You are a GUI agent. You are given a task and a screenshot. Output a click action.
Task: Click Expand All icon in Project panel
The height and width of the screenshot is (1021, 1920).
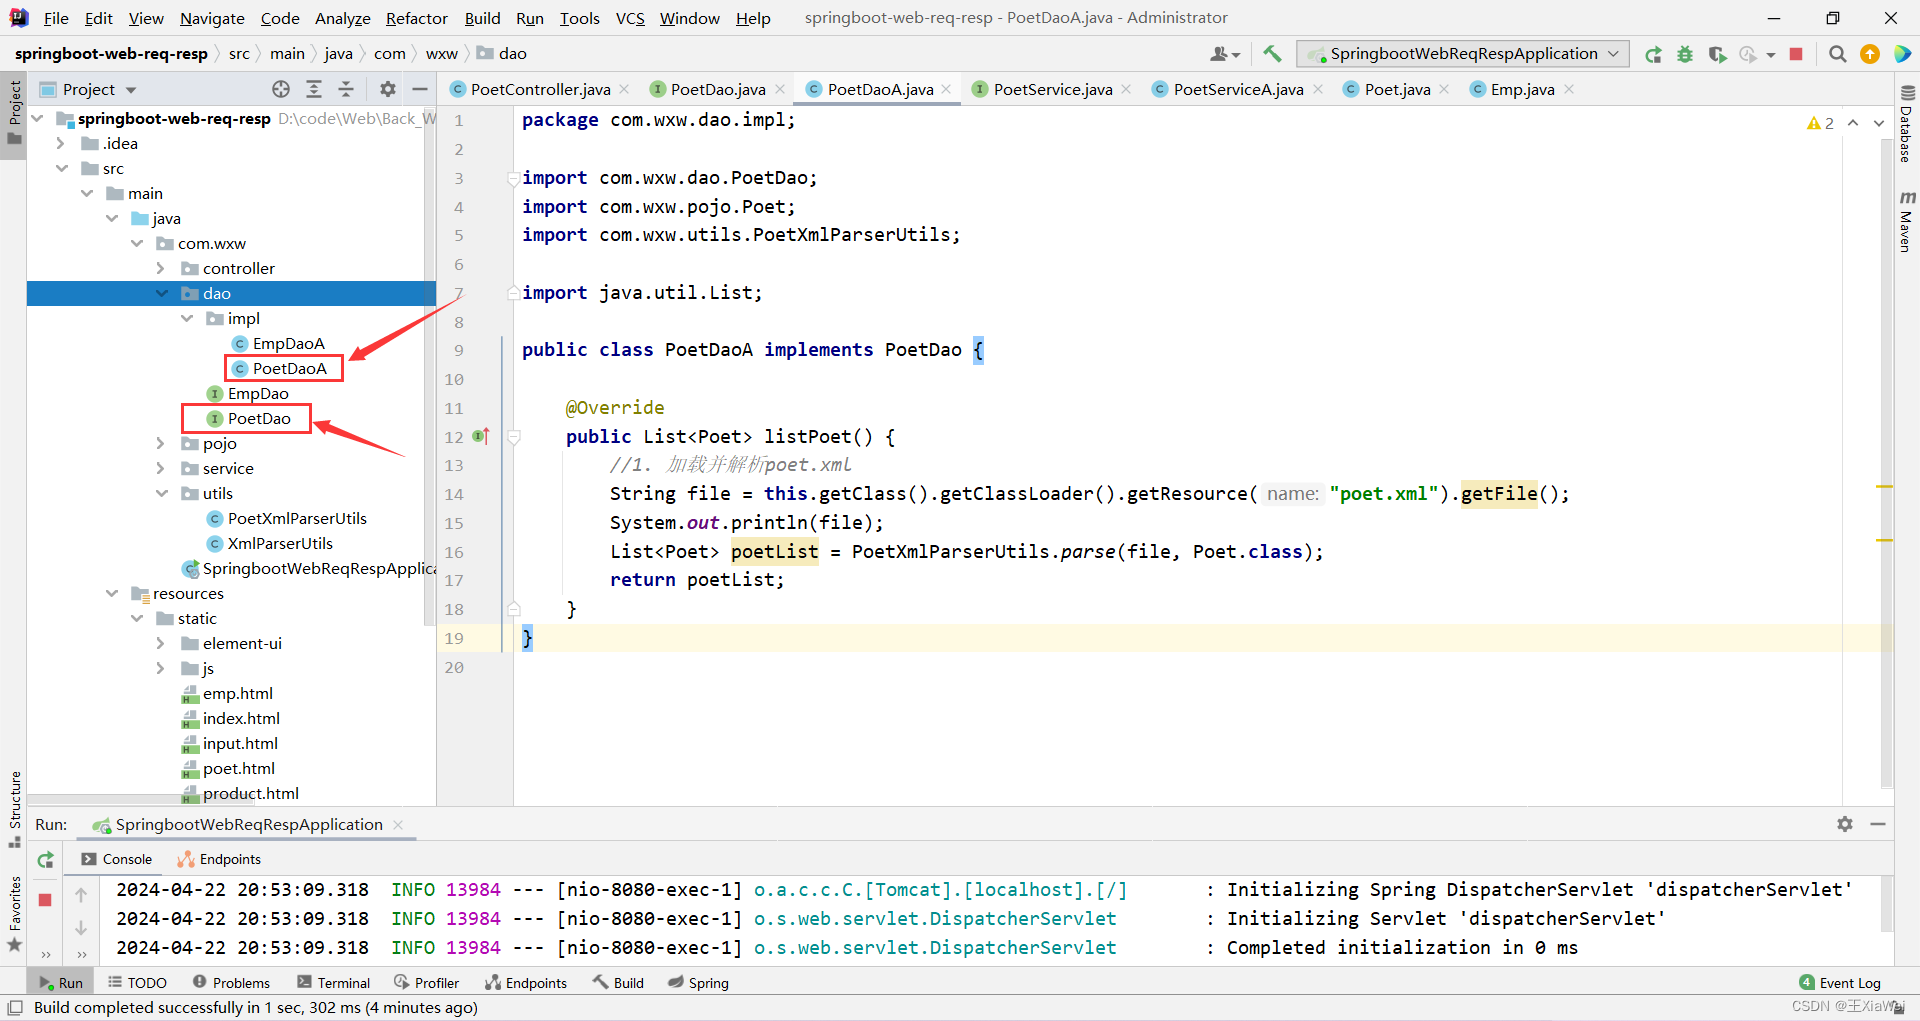click(x=314, y=89)
